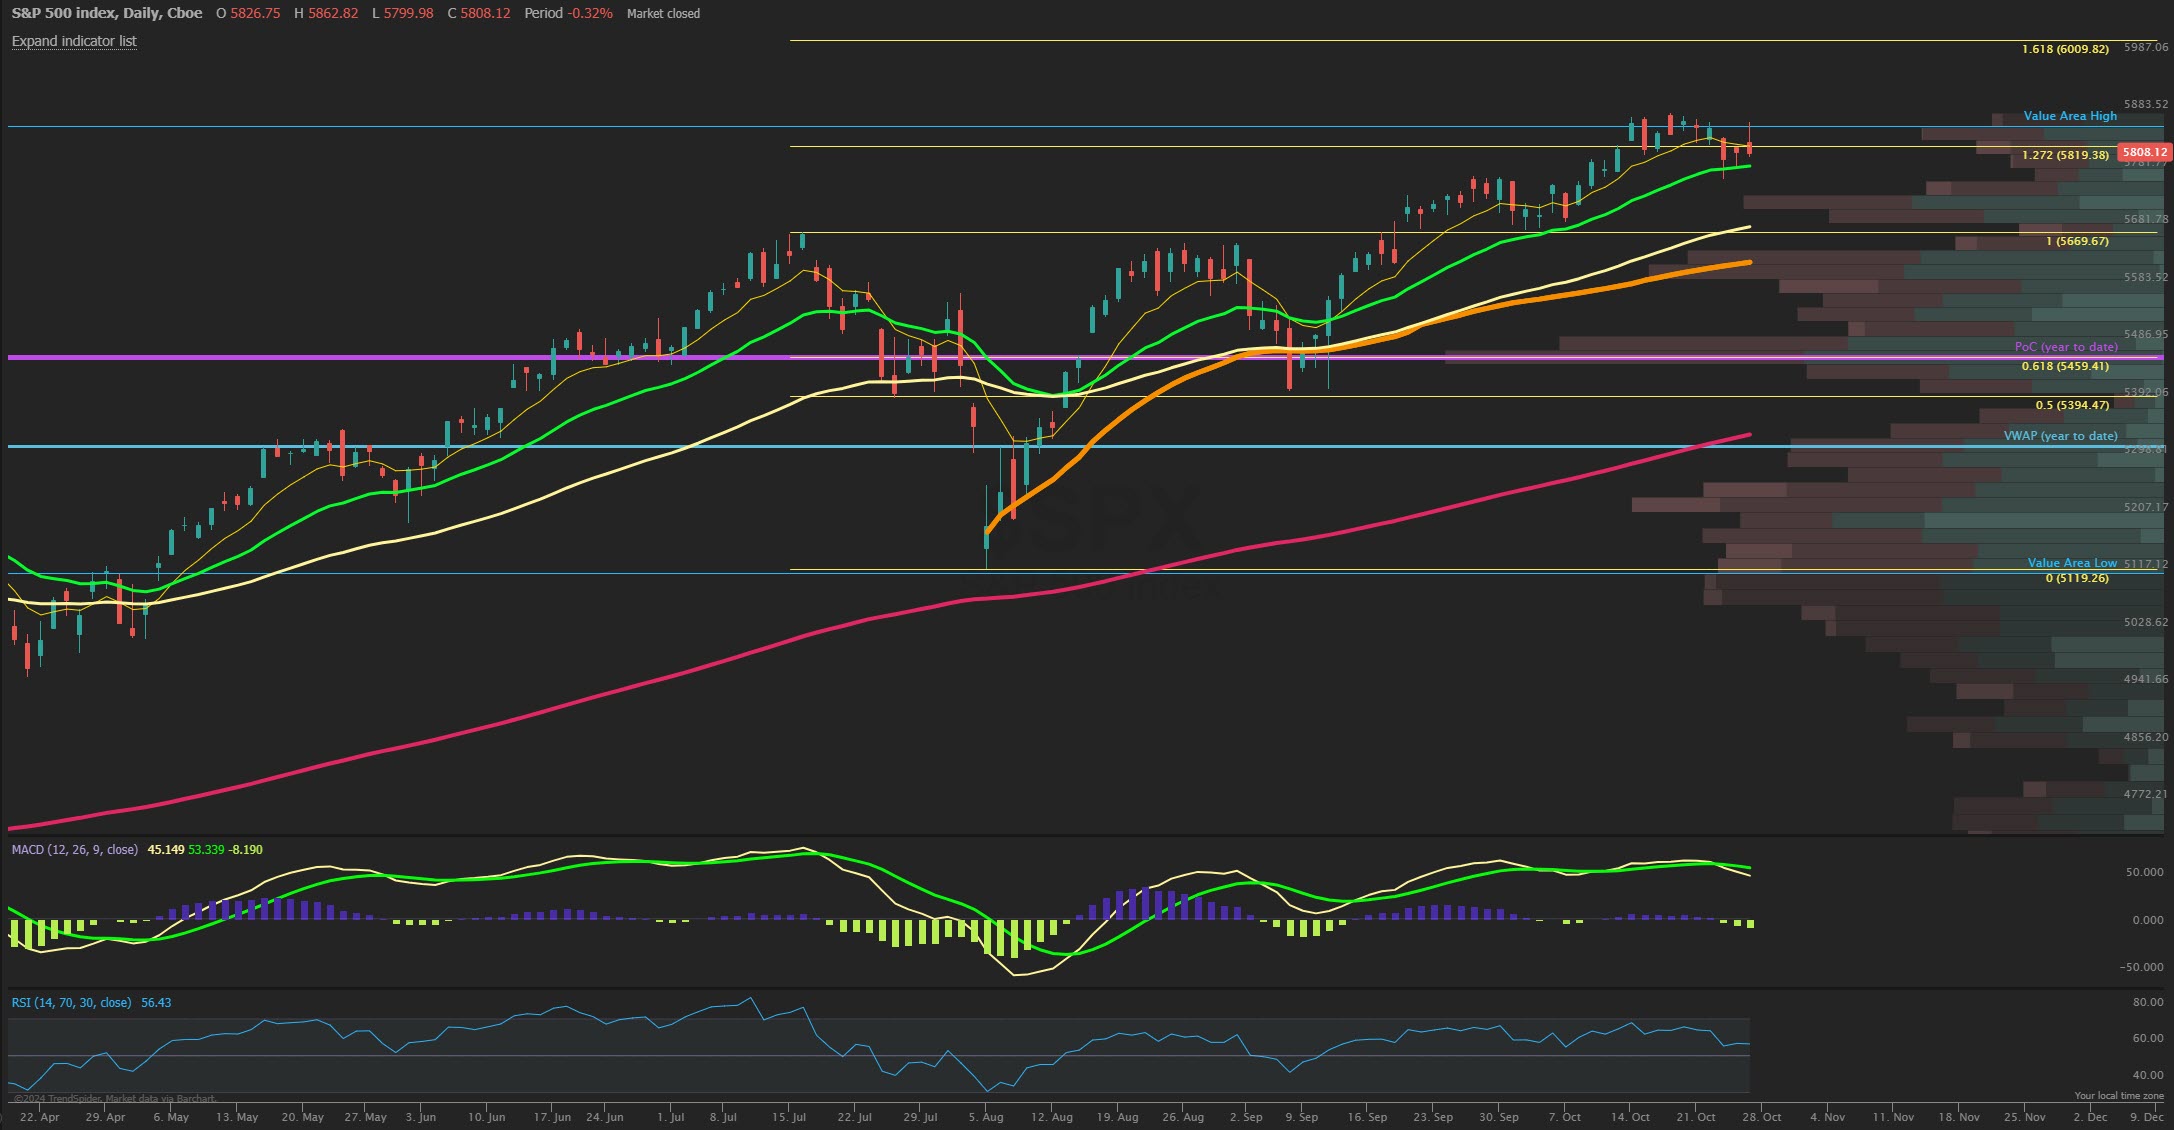Click the 1.272 (5819.38) Fibonacci label

tap(2065, 155)
